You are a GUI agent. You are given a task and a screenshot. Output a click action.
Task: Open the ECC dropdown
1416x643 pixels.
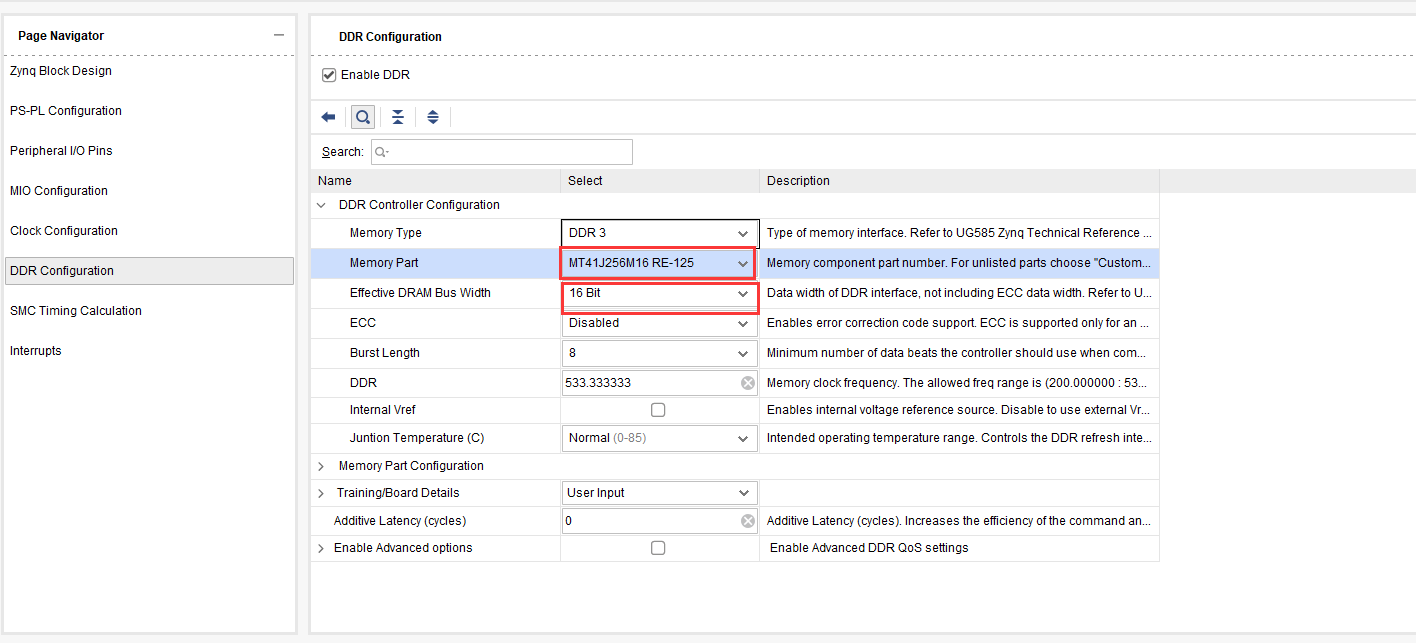[x=659, y=323]
